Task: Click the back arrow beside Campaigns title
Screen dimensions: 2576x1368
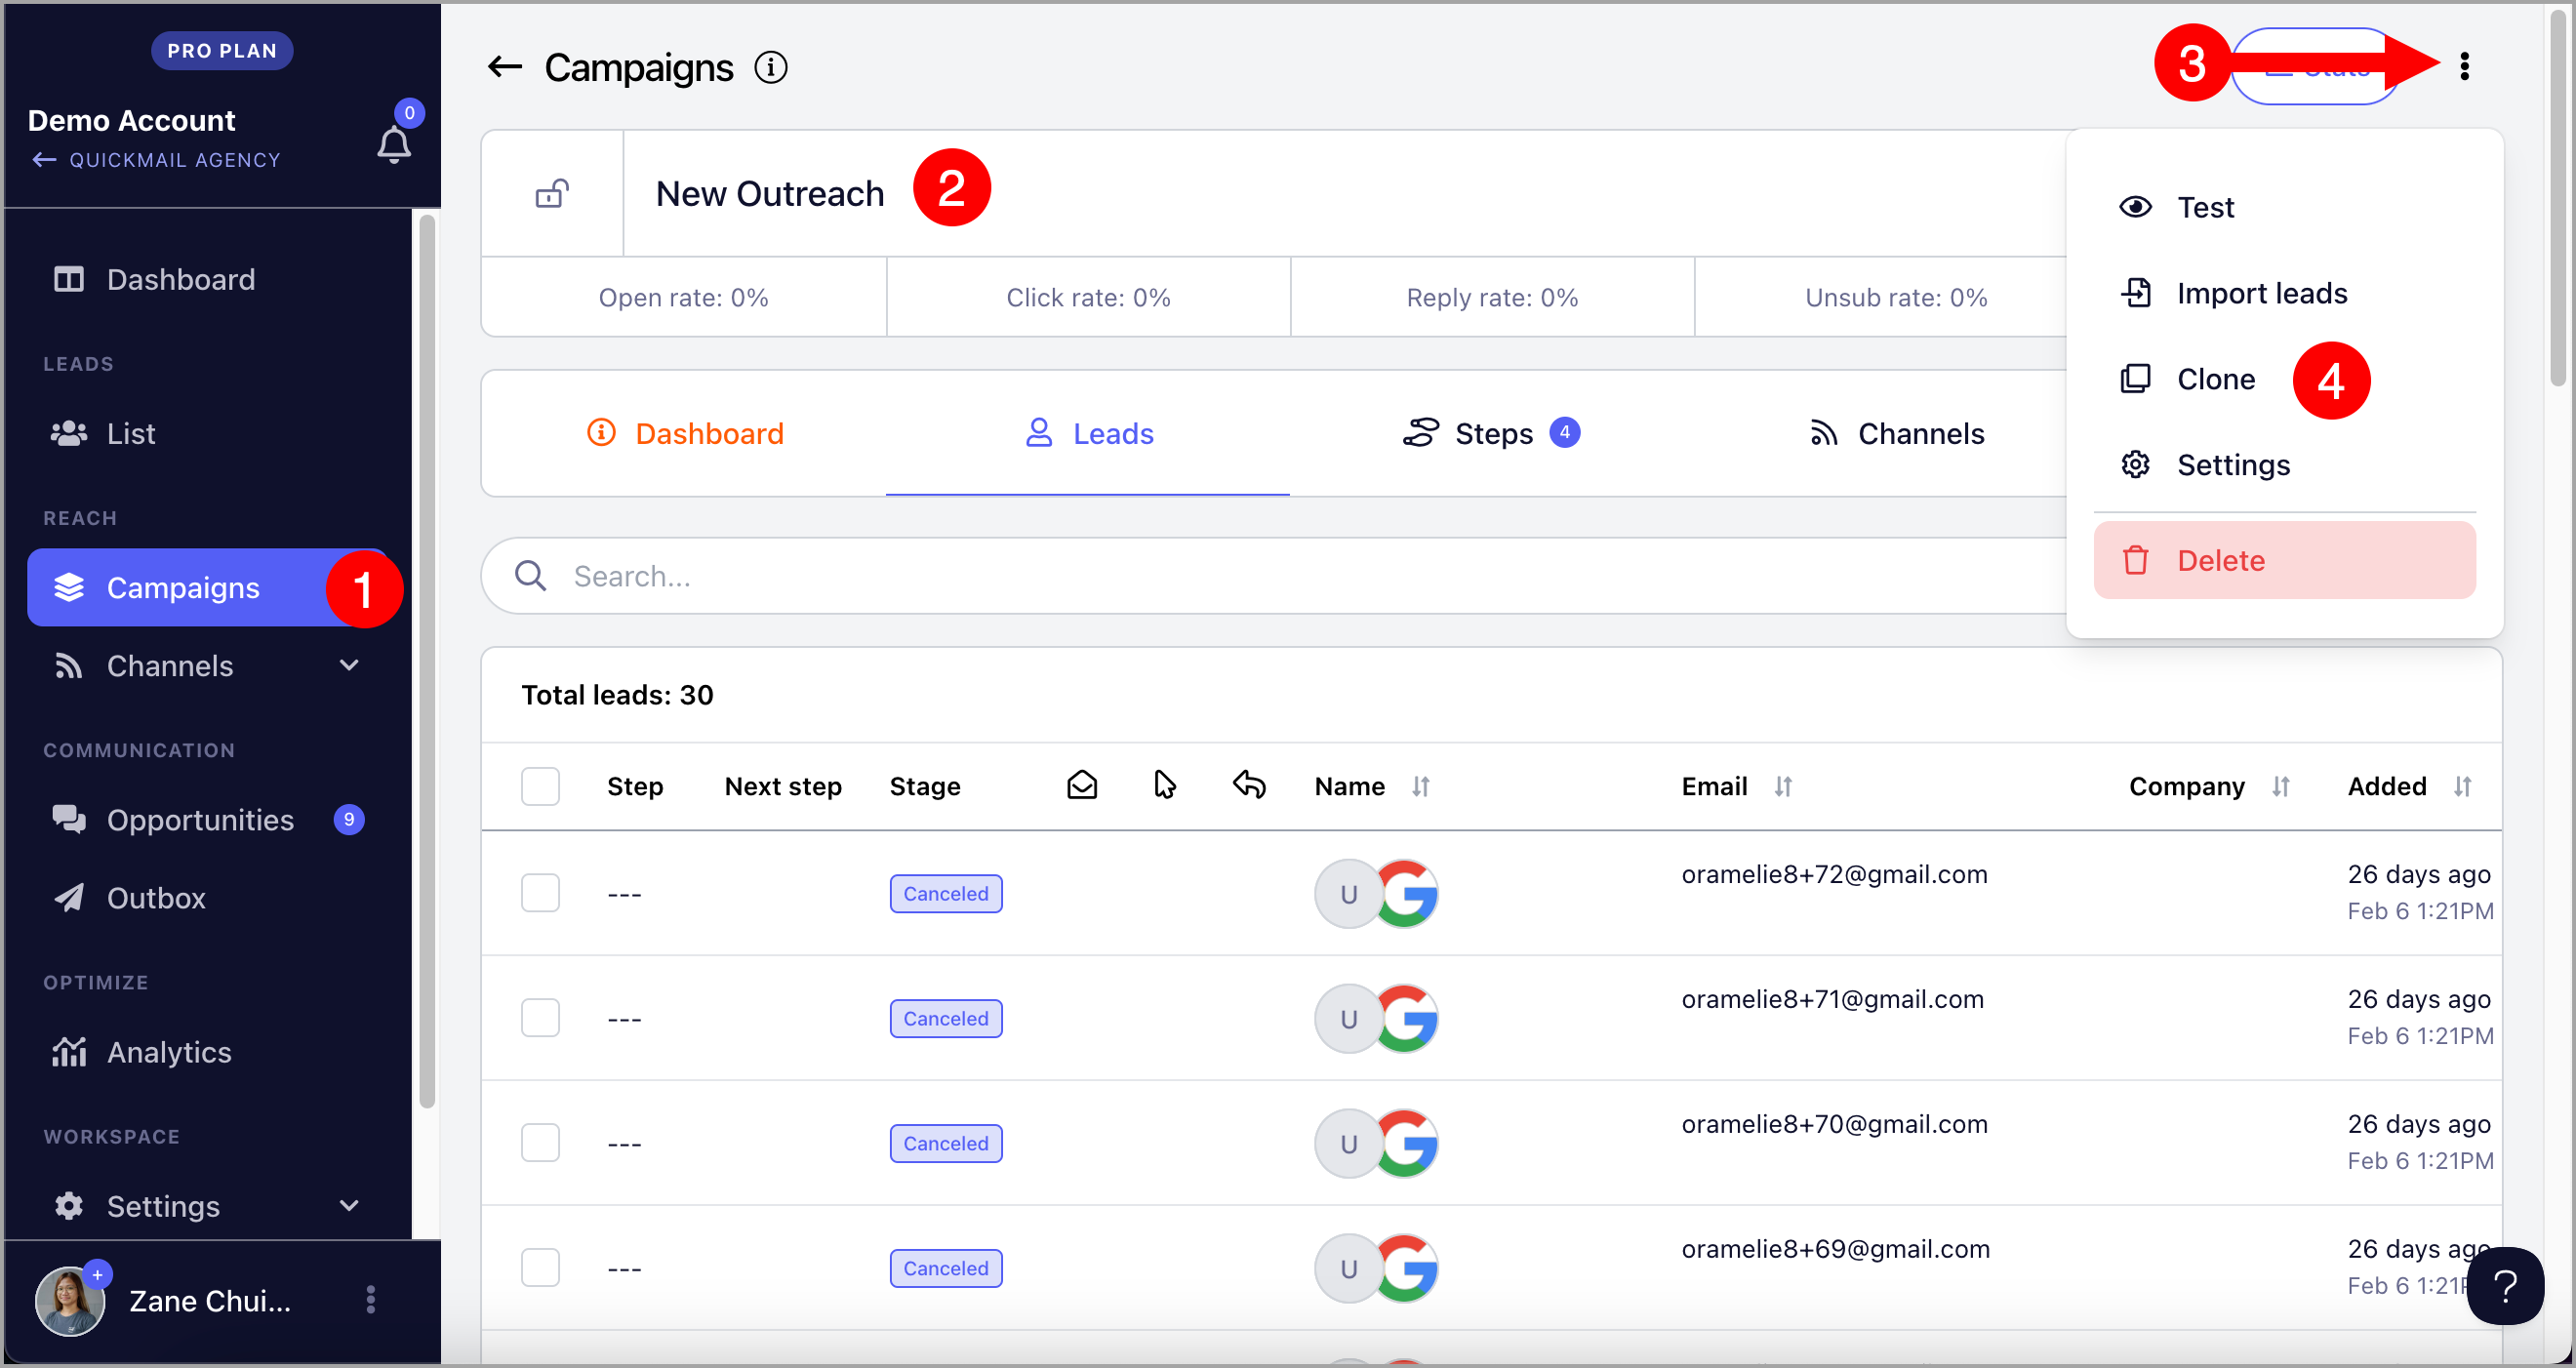Action: pyautogui.click(x=505, y=68)
